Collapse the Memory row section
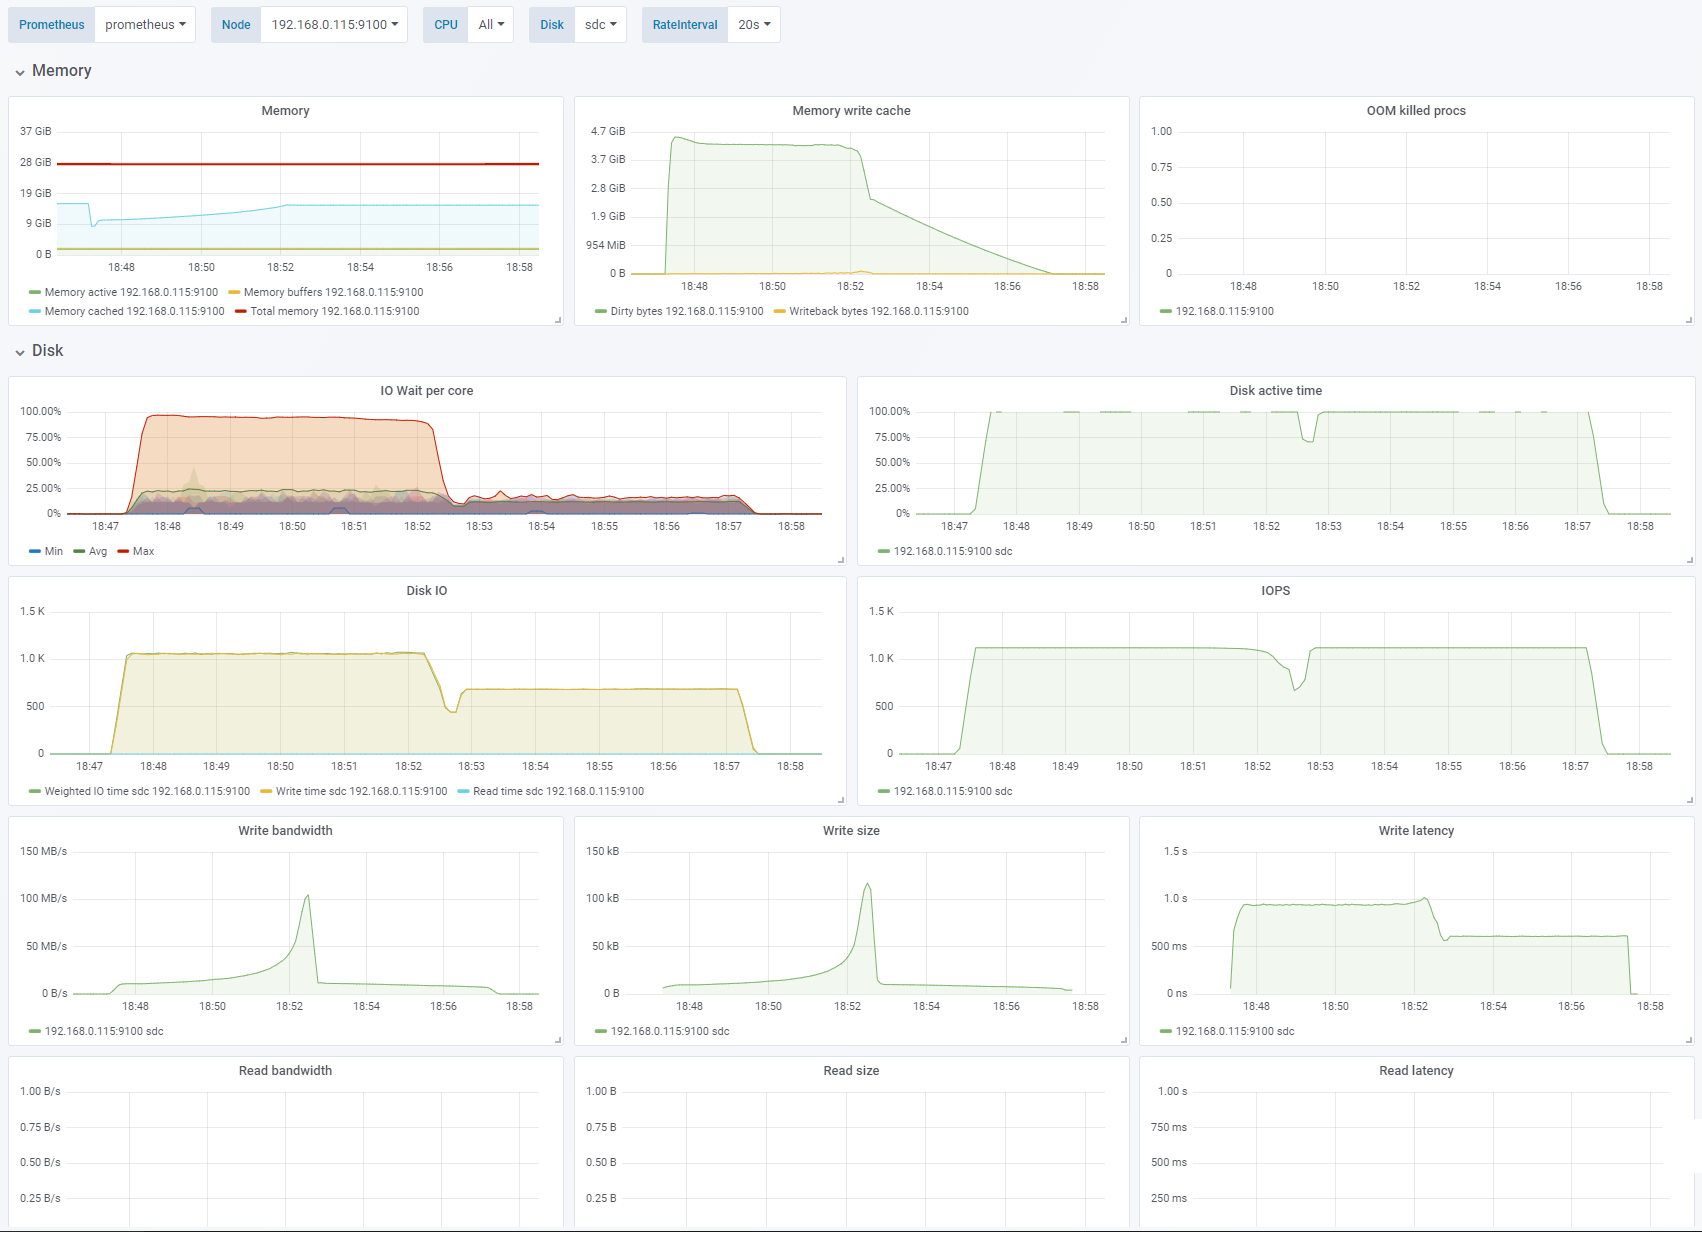The height and width of the screenshot is (1239, 1702). [53, 71]
